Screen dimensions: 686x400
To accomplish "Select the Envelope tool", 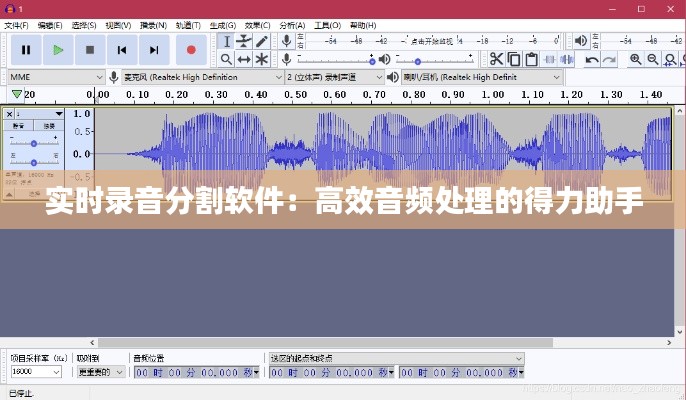I will click(244, 42).
